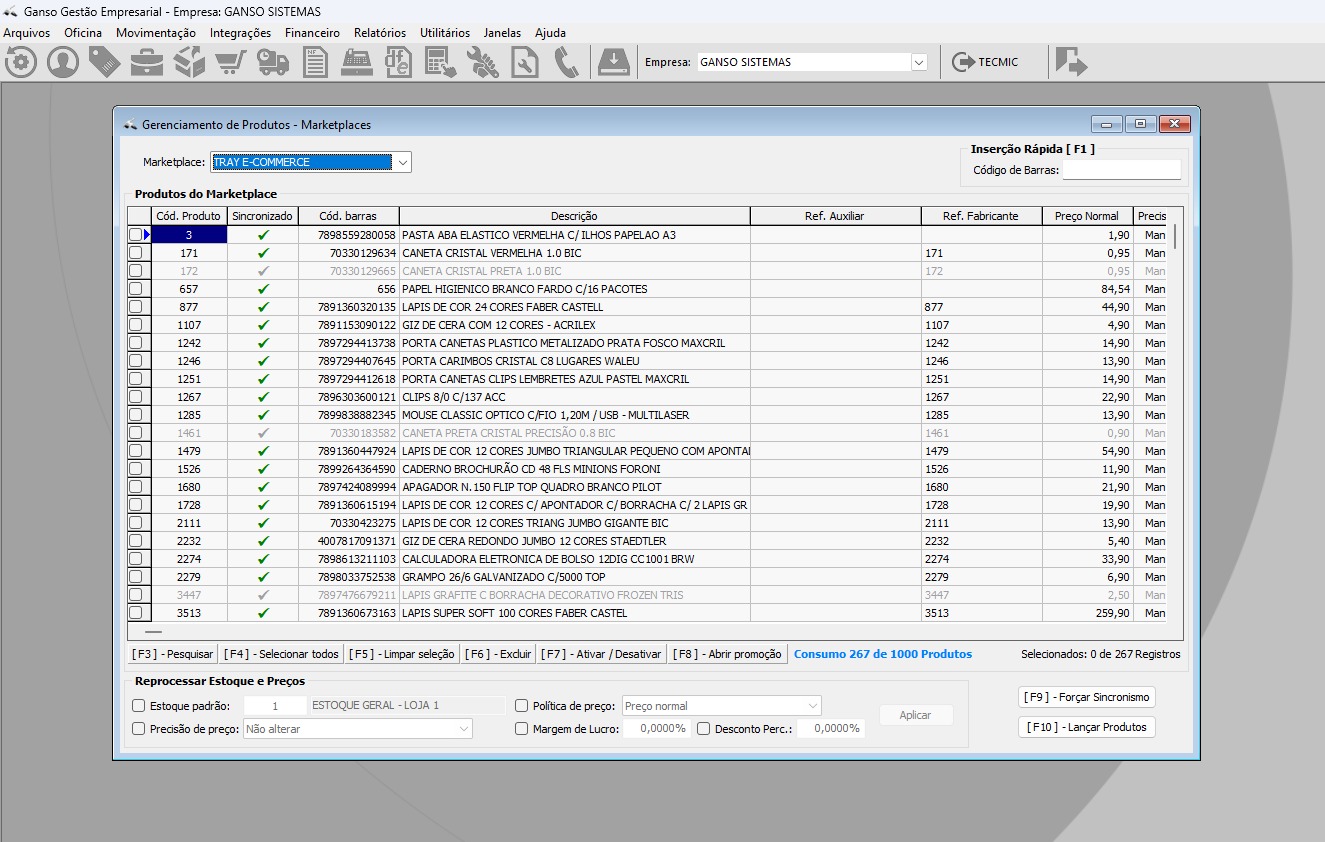Image resolution: width=1325 pixels, height=842 pixels.
Task: Click the exit arrow toolbar icon
Action: (x=1071, y=62)
